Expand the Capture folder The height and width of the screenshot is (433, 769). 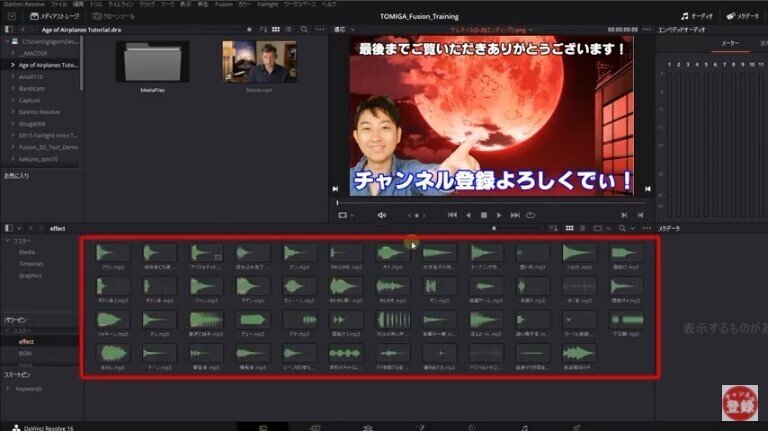tap(12, 100)
